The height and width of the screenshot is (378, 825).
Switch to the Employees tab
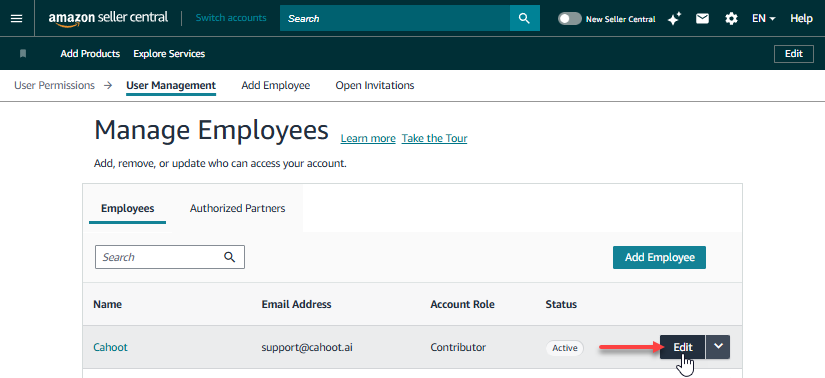(127, 208)
